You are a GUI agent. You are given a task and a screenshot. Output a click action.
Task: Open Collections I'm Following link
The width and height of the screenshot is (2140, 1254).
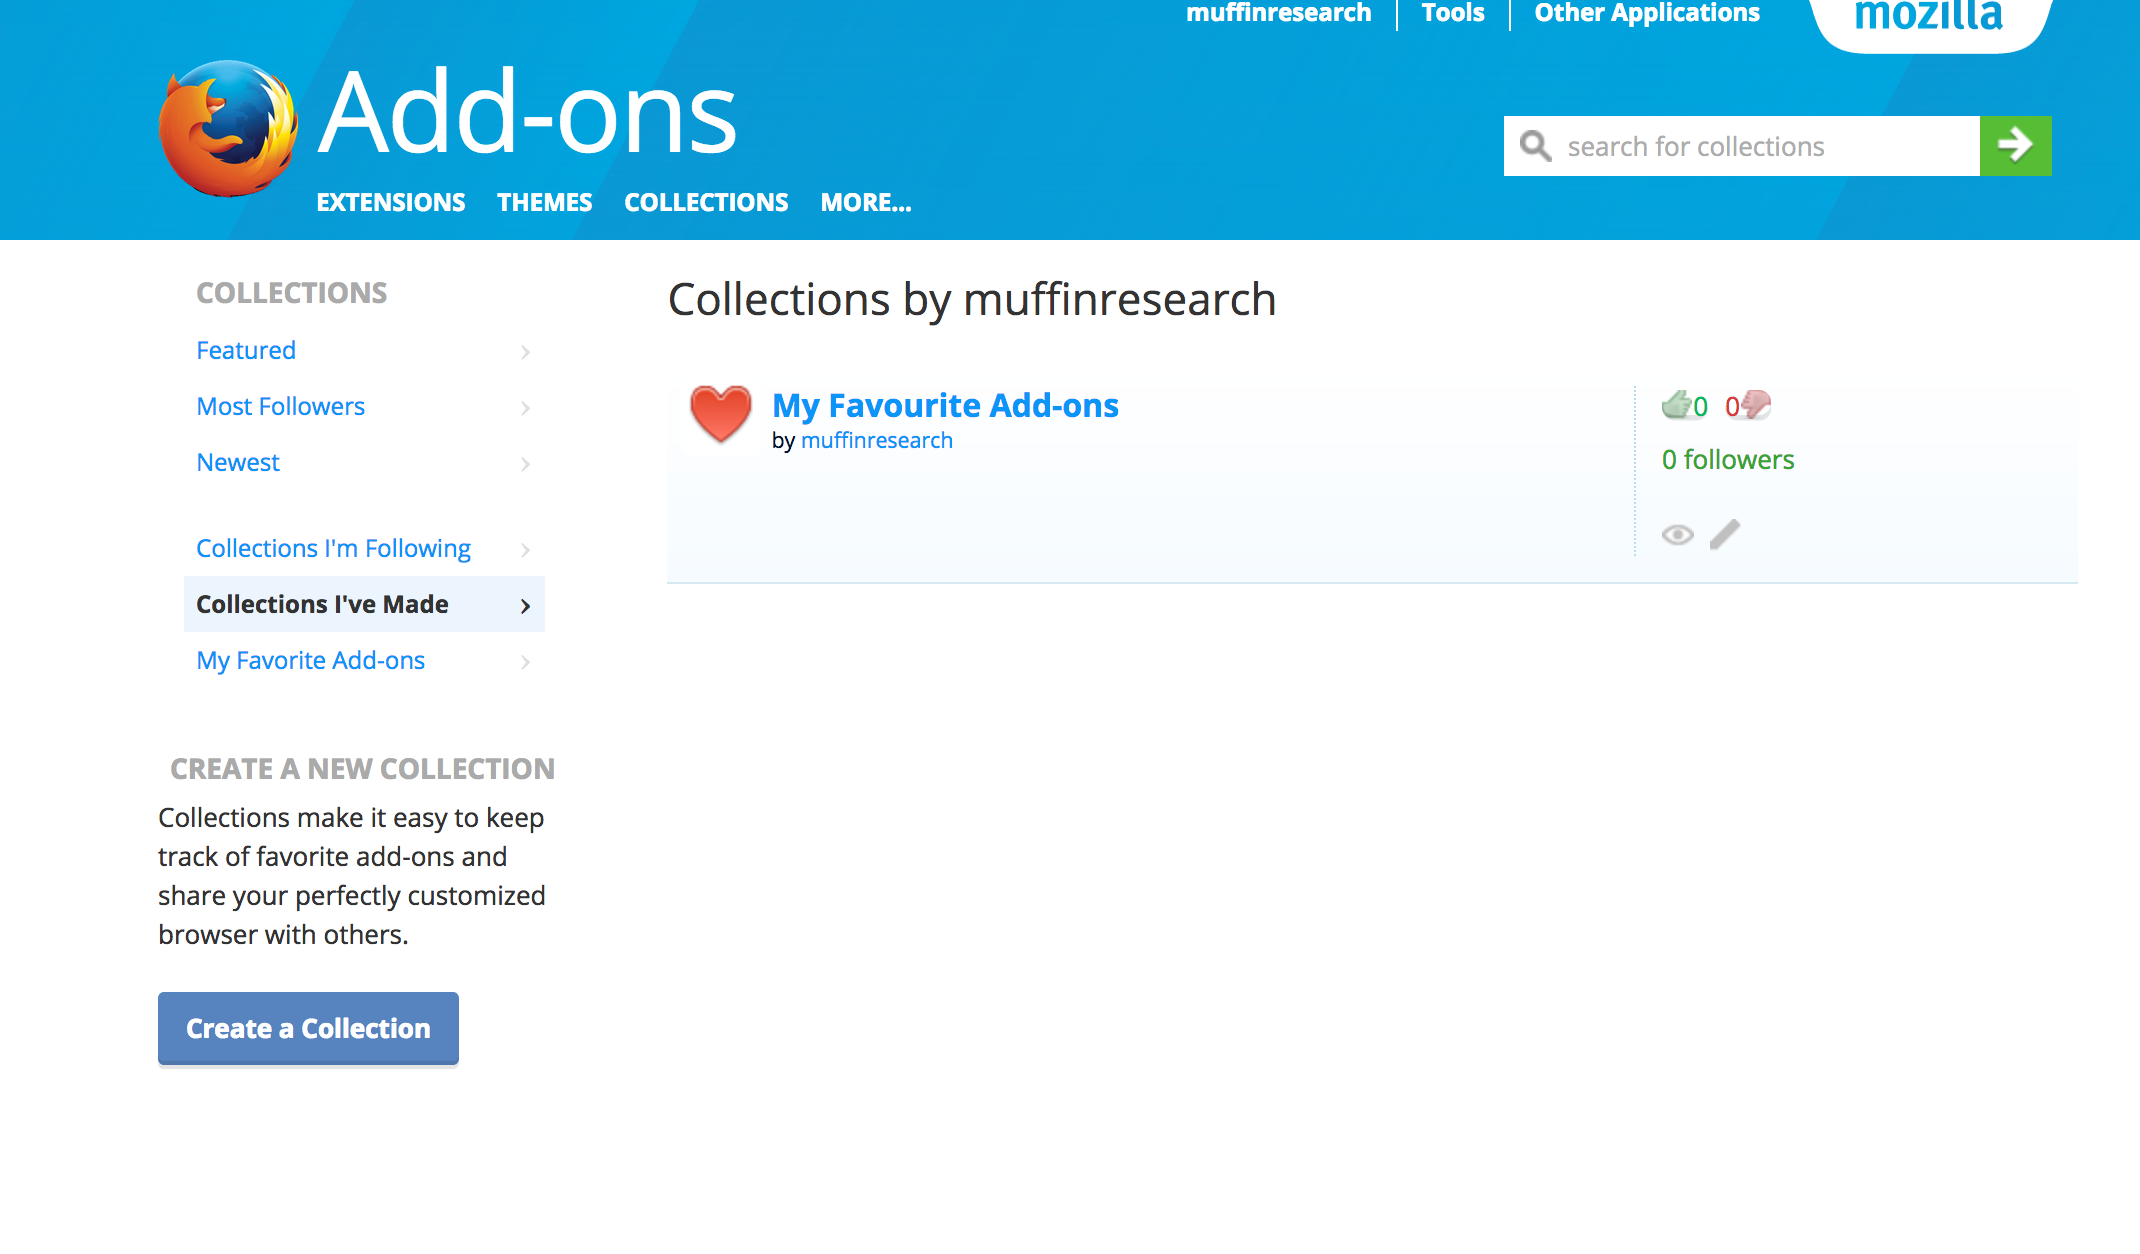(333, 549)
